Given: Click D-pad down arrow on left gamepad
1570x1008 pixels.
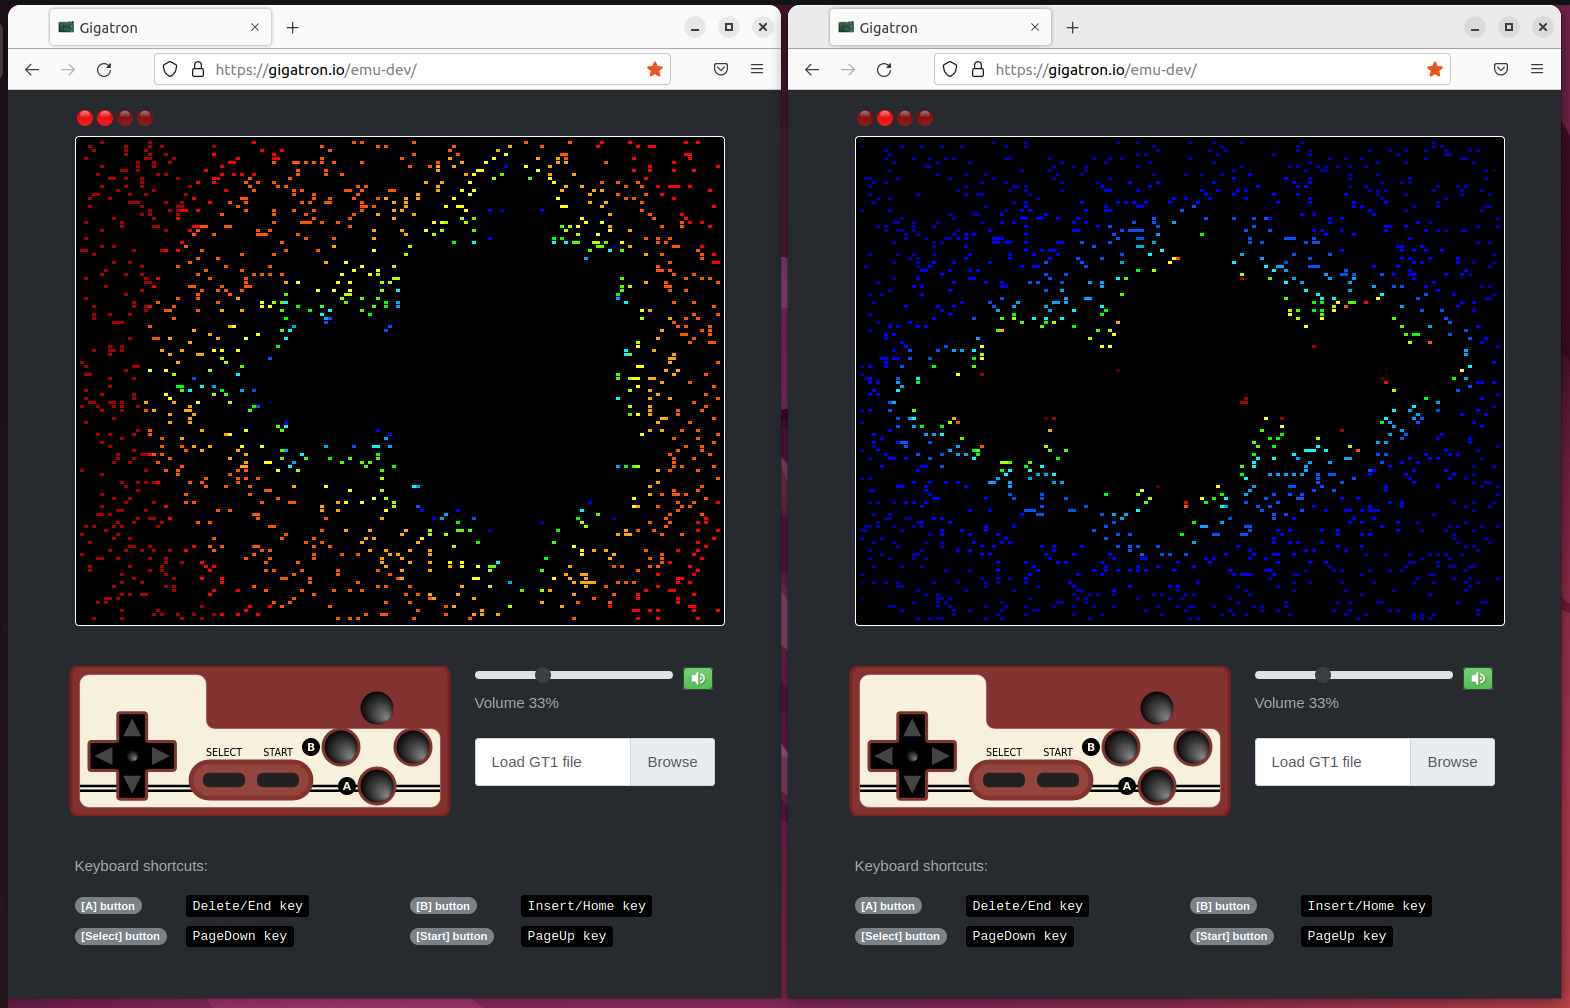Looking at the screenshot, I should [x=132, y=785].
